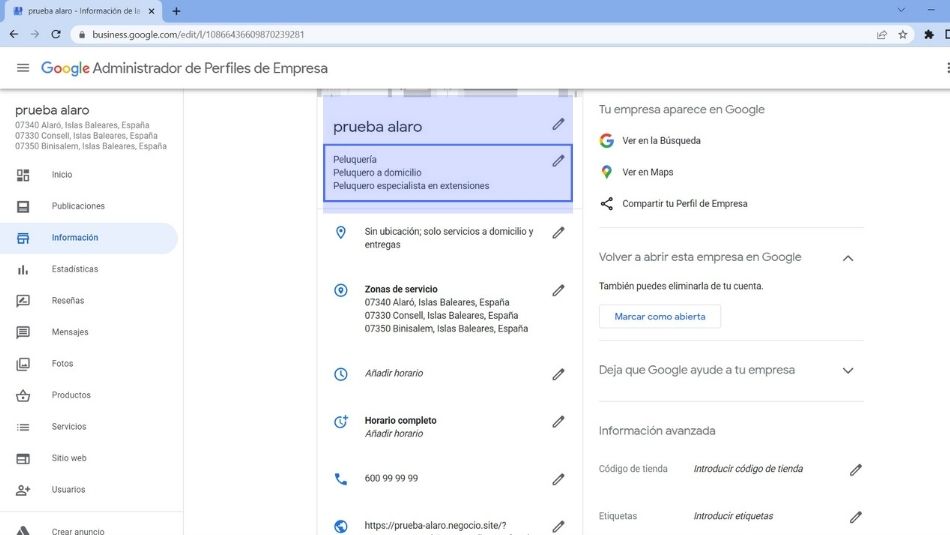Open Ver en la Búsqueda link

[660, 141]
